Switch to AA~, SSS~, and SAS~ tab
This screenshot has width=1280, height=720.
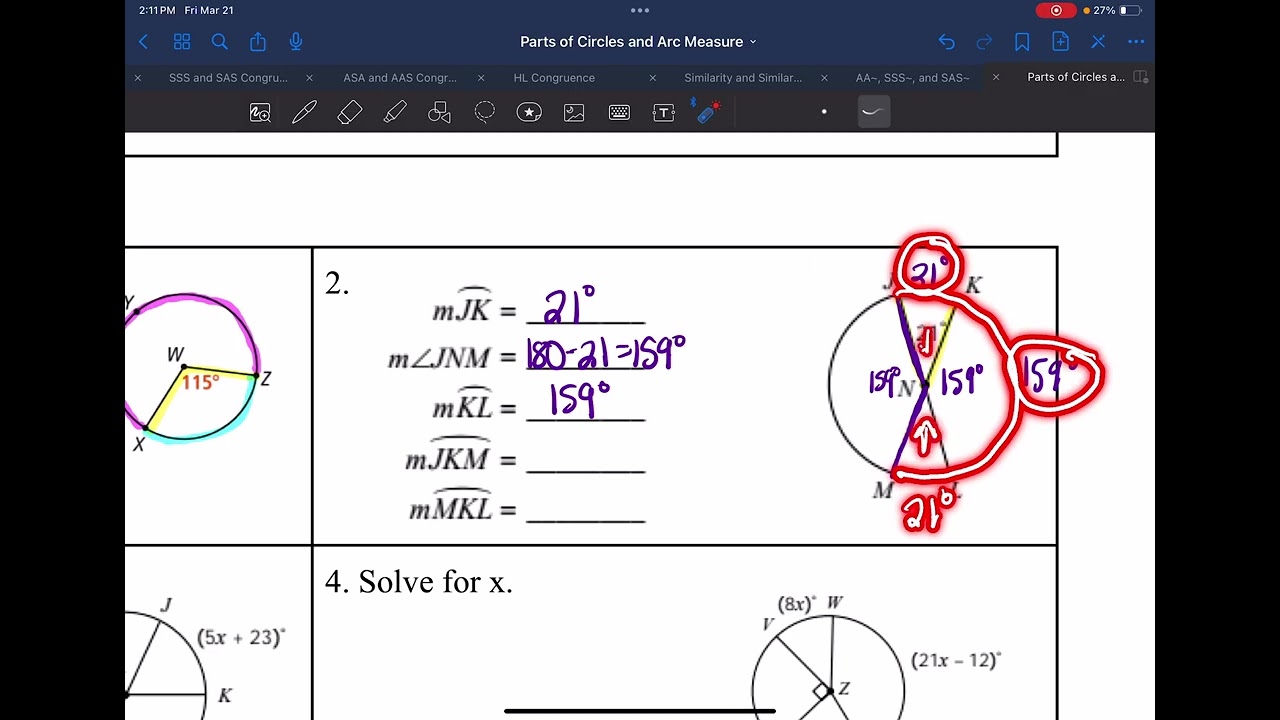[913, 78]
